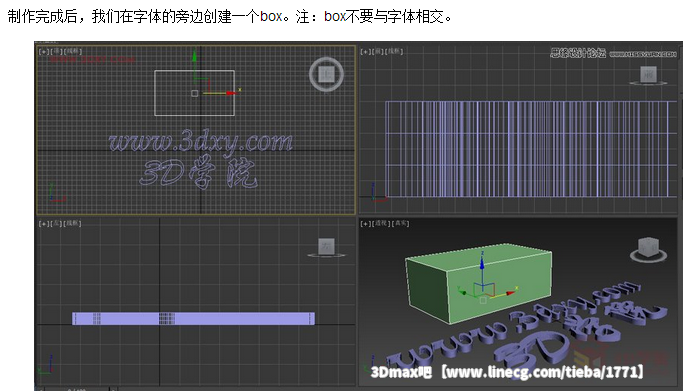Open the 透视 view label menu

[x=381, y=223]
